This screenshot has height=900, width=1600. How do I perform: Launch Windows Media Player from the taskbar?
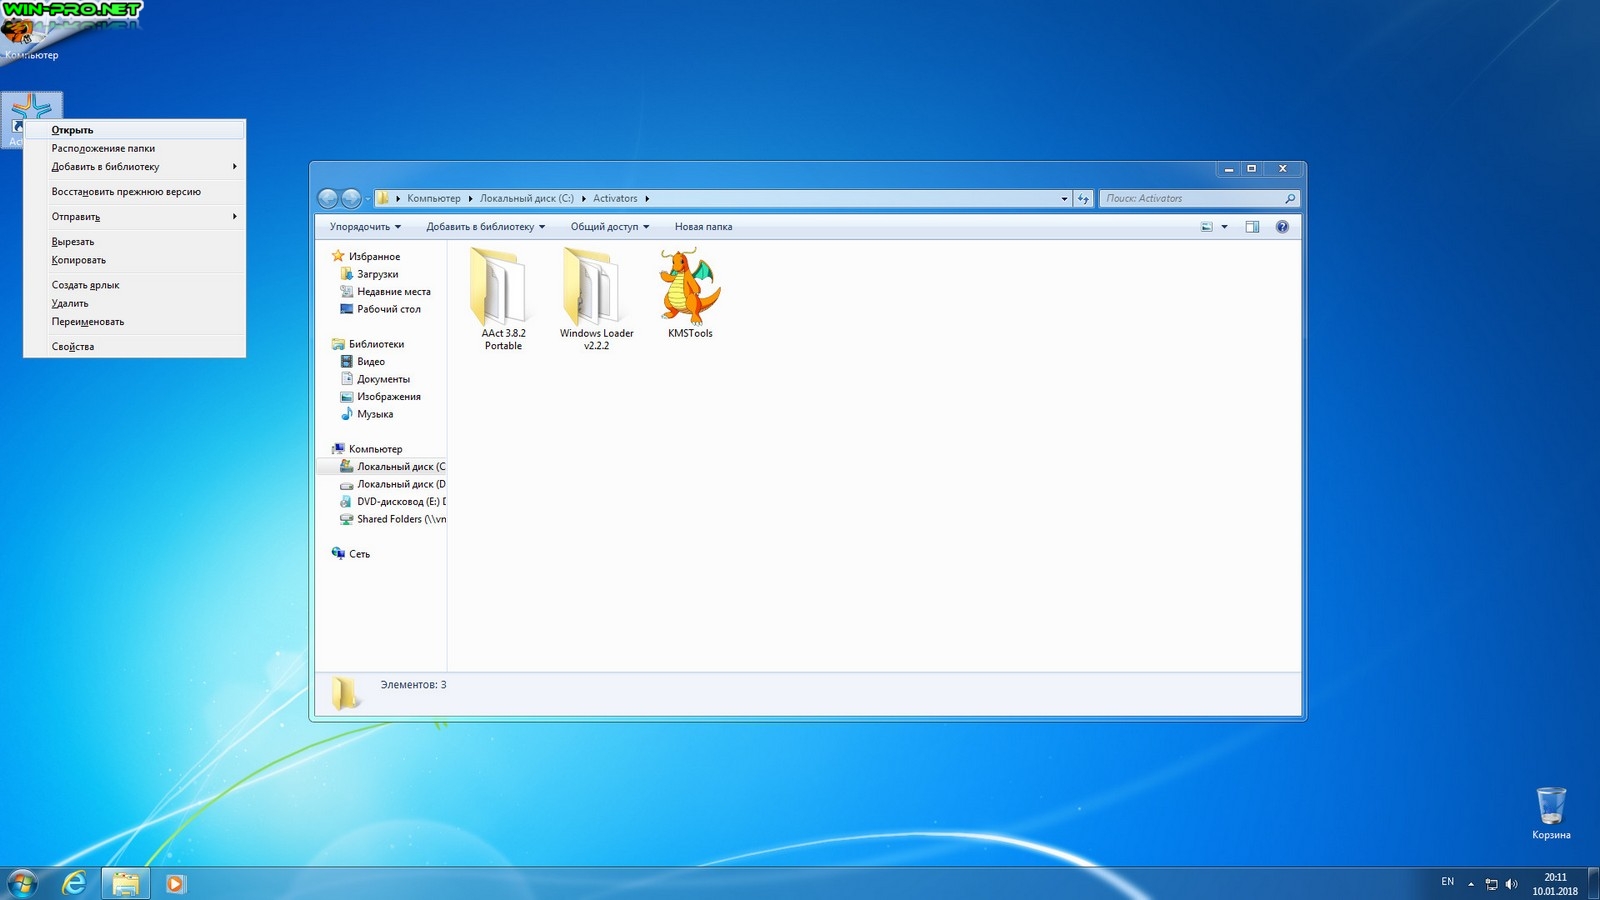(175, 883)
